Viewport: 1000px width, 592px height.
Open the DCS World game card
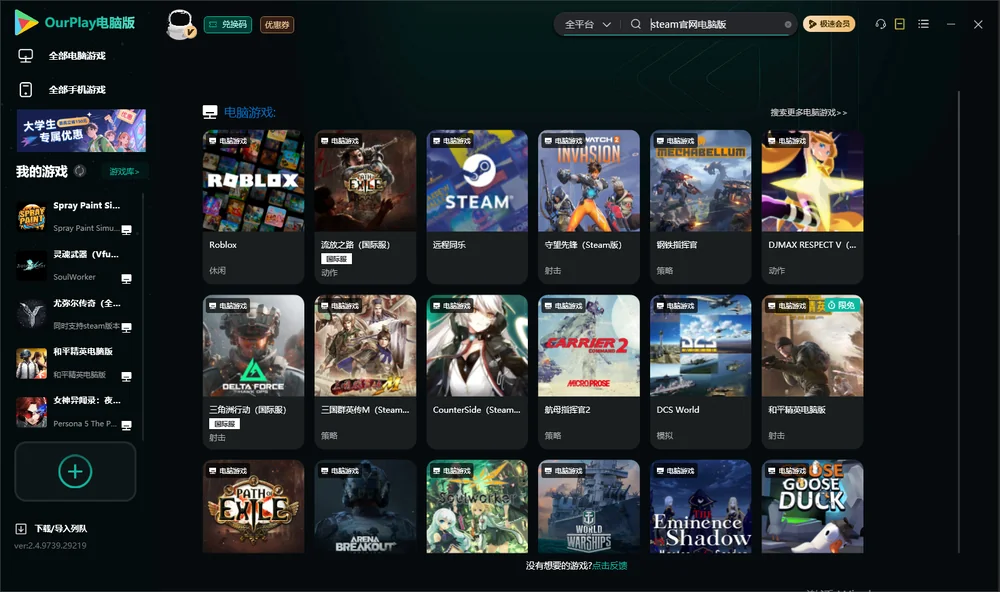(x=700, y=372)
